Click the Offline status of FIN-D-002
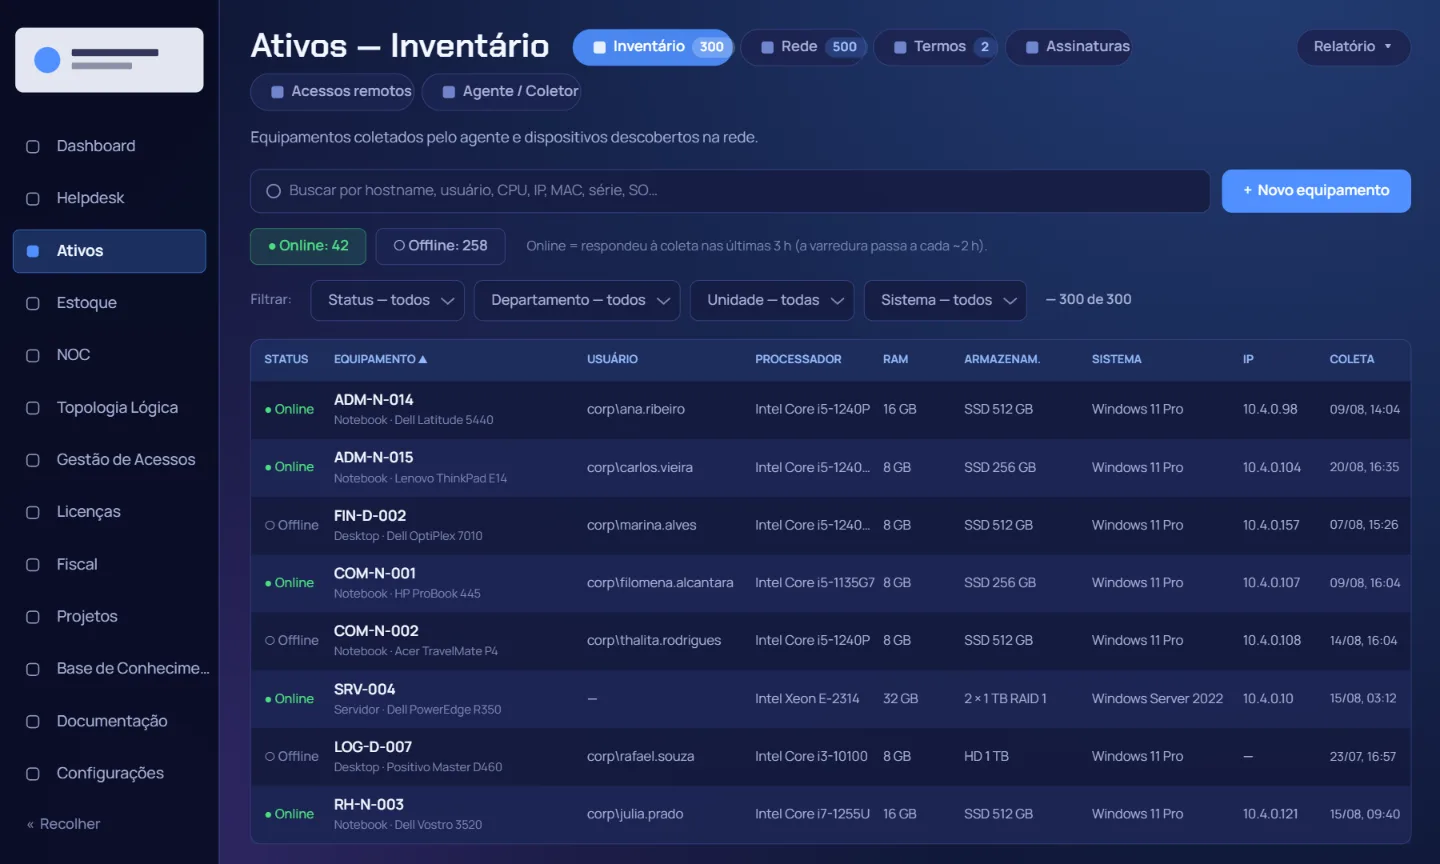 [x=292, y=525]
